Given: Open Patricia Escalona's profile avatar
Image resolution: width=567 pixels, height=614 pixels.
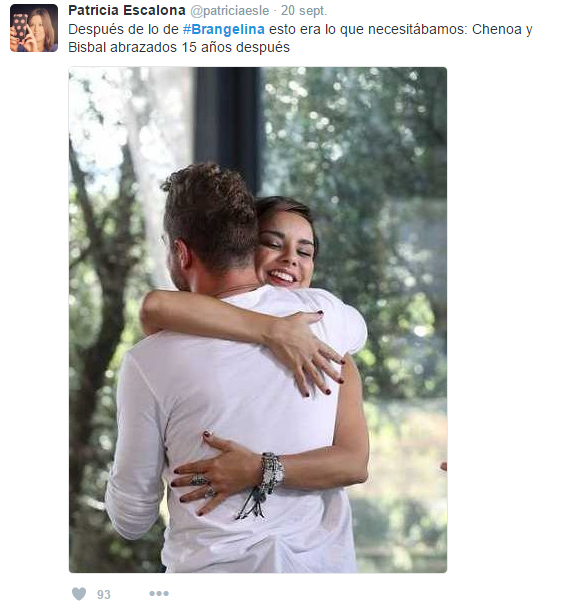Looking at the screenshot, I should click(x=34, y=28).
